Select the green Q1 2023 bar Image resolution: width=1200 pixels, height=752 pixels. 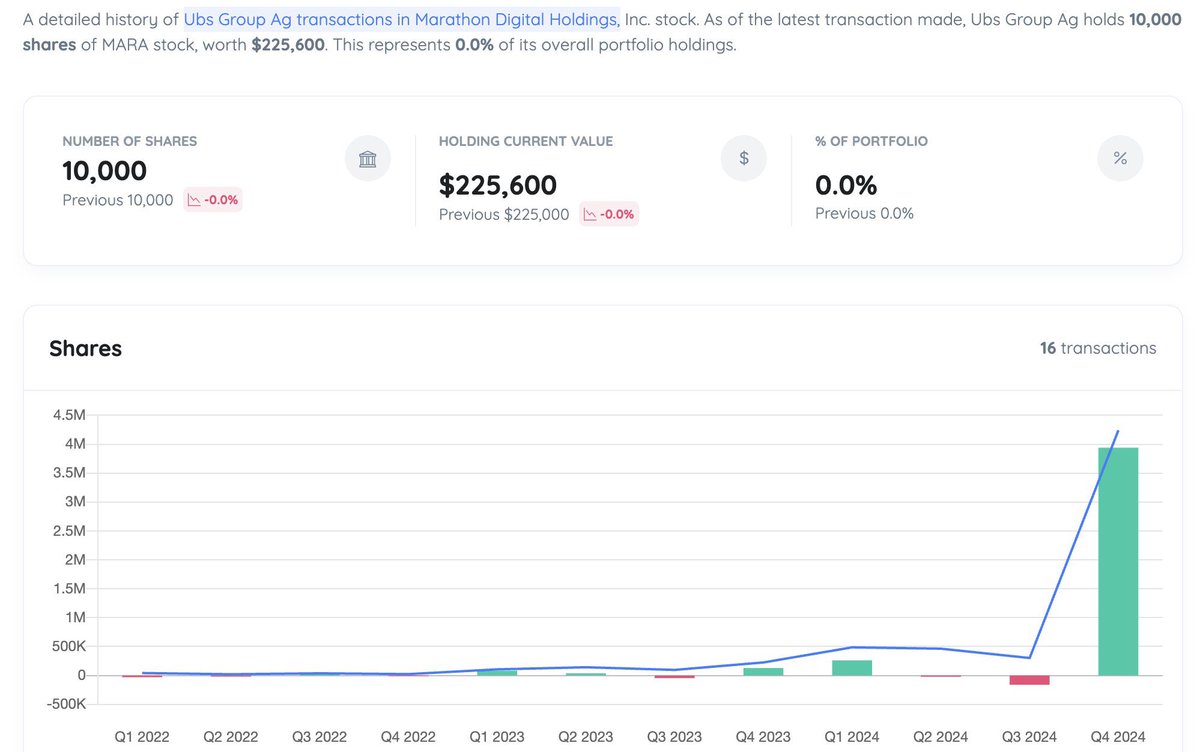(497, 673)
